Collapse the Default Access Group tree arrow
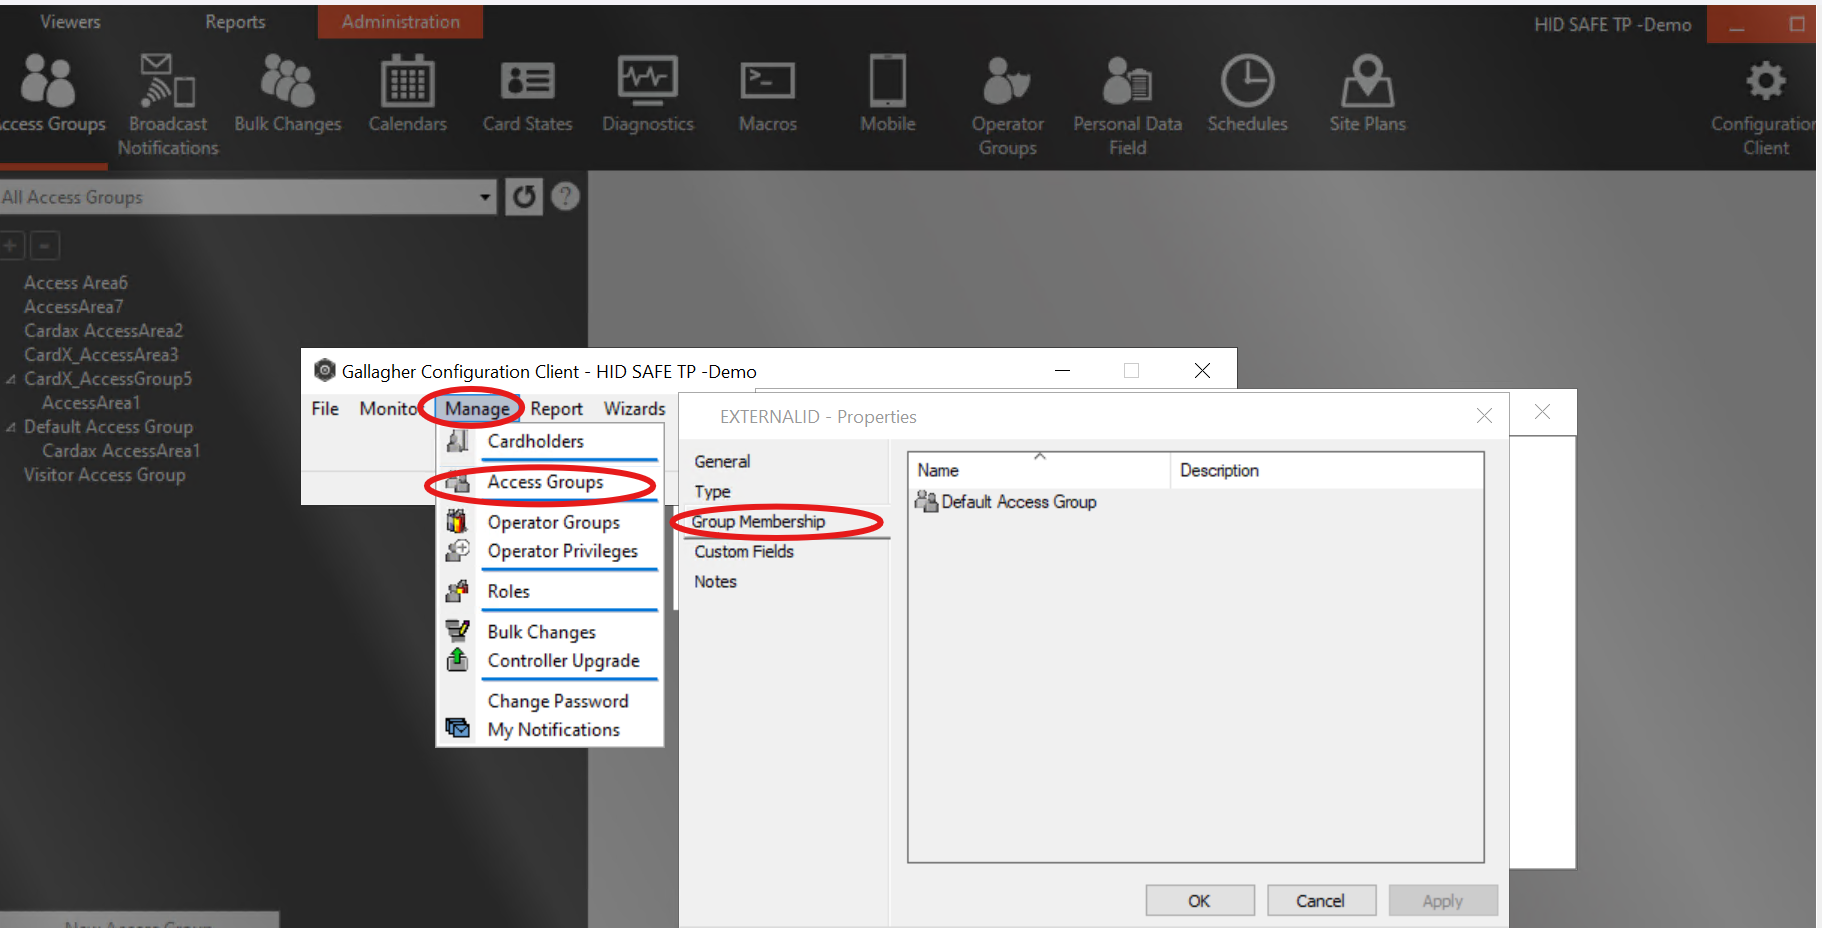The height and width of the screenshot is (928, 1822). point(11,428)
